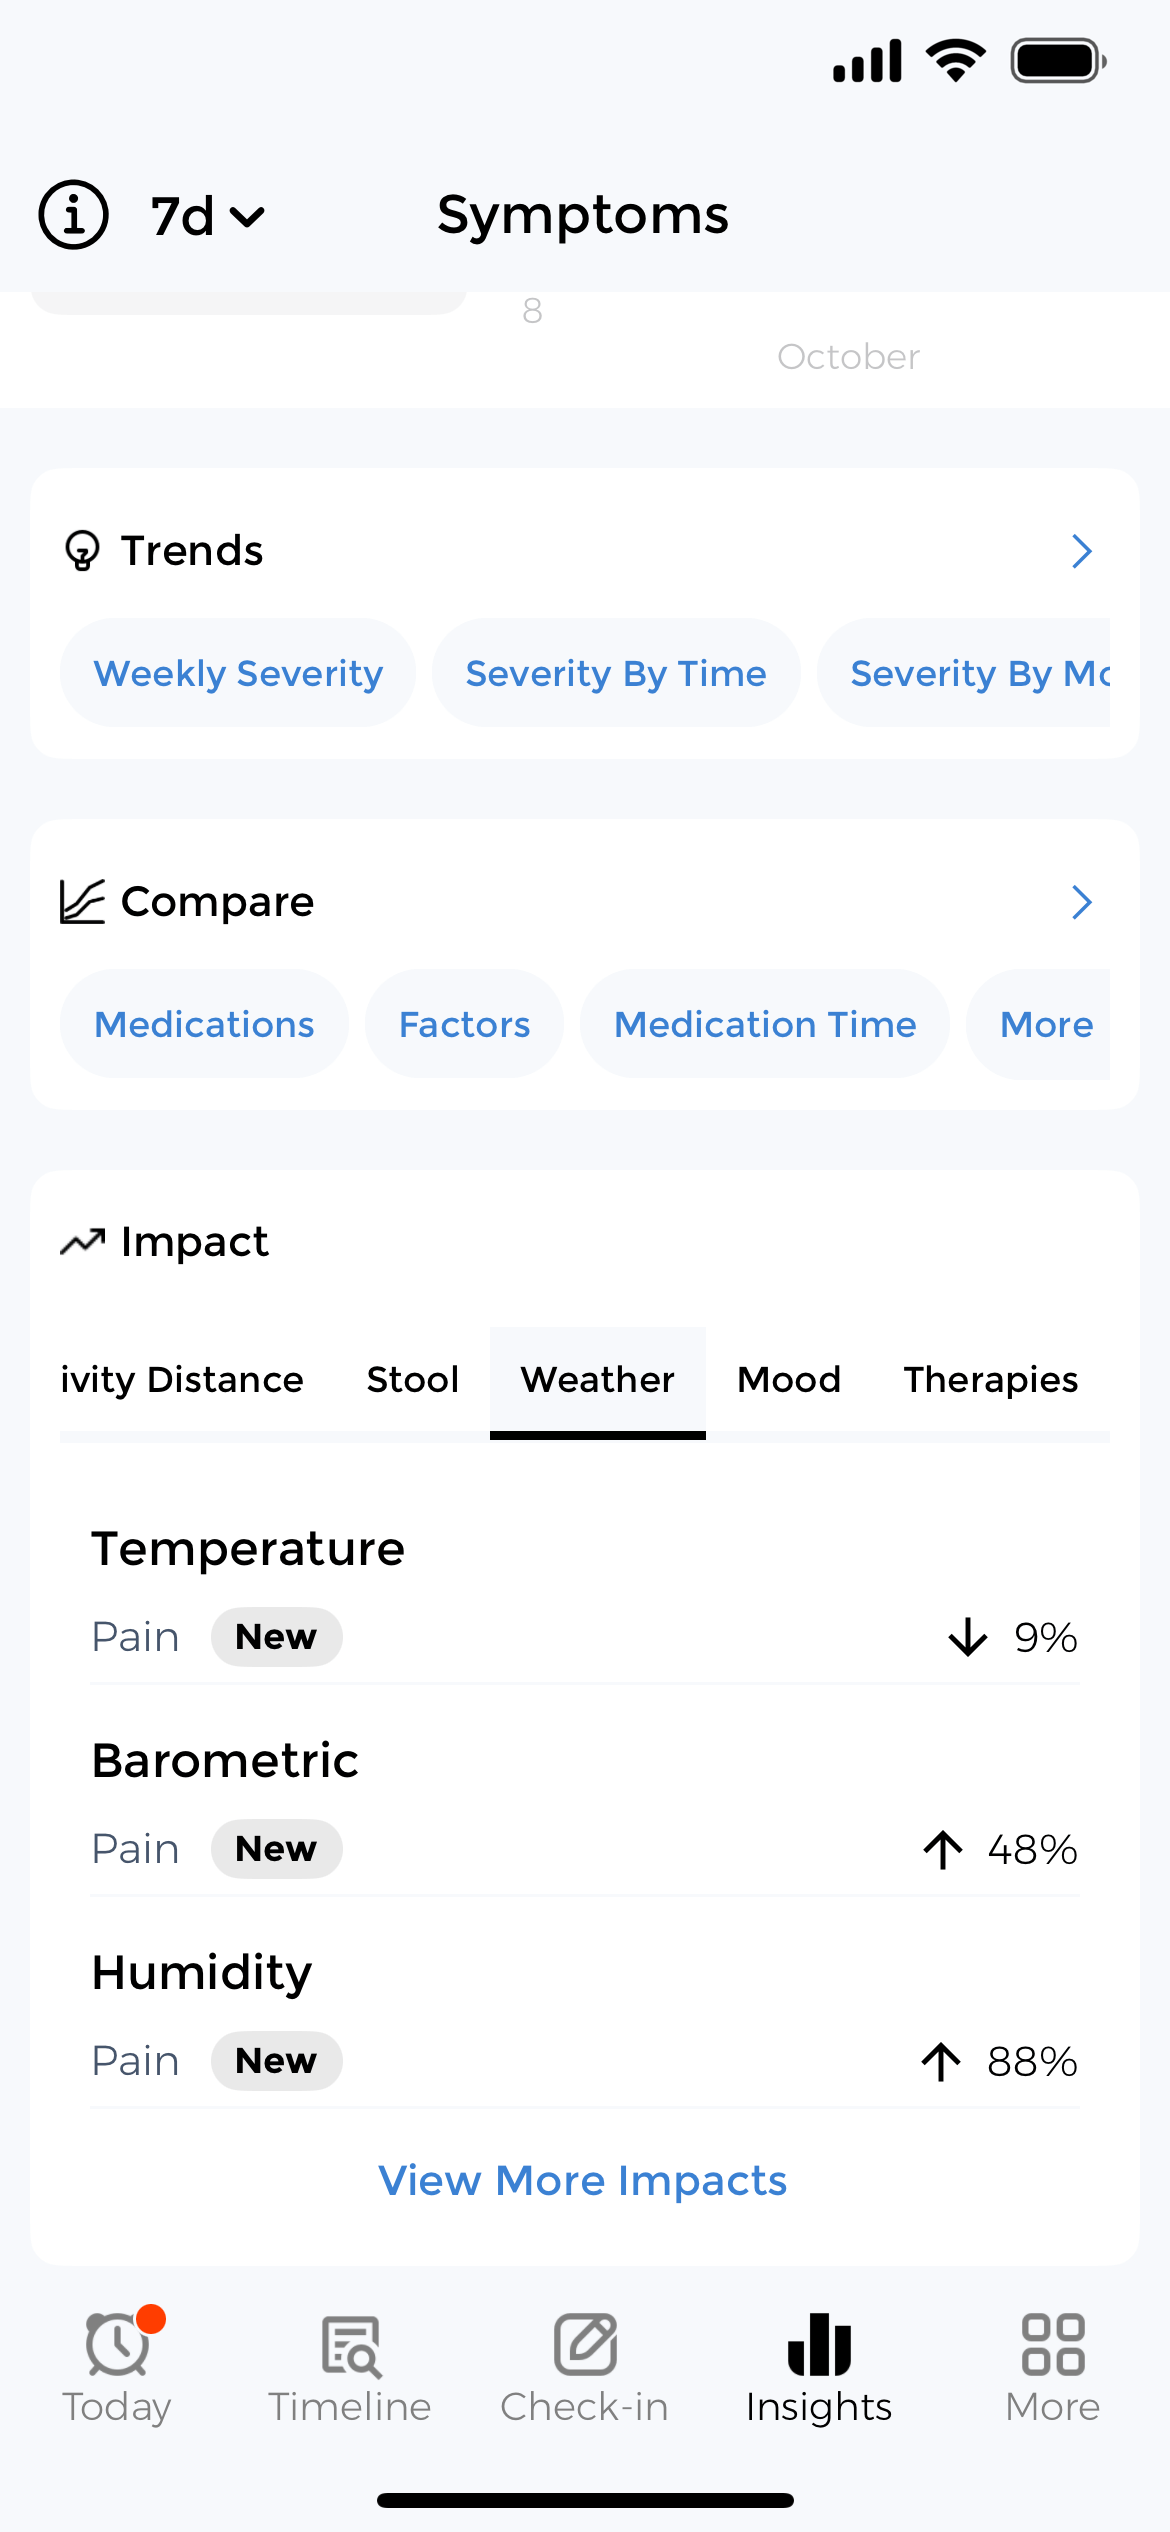The image size is (1170, 2532).
Task: Select the Weekly Severity chip
Action: click(x=238, y=673)
